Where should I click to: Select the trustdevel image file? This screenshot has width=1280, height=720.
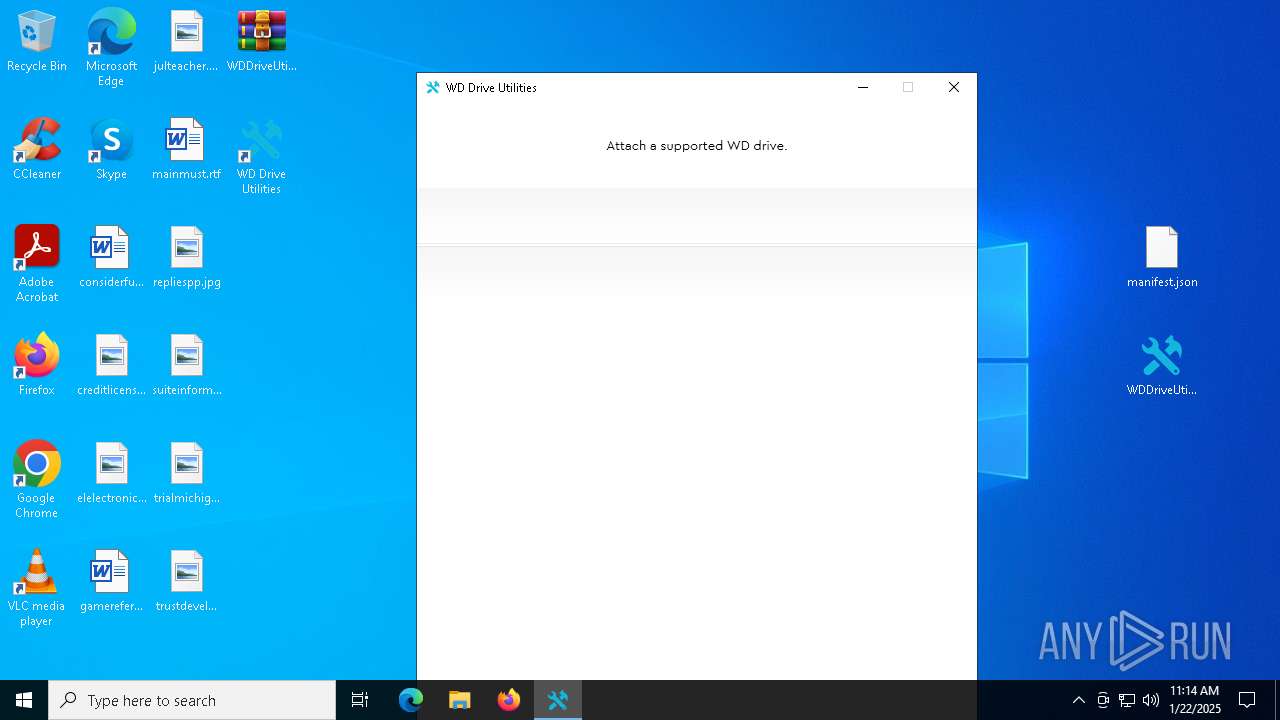[x=186, y=582]
